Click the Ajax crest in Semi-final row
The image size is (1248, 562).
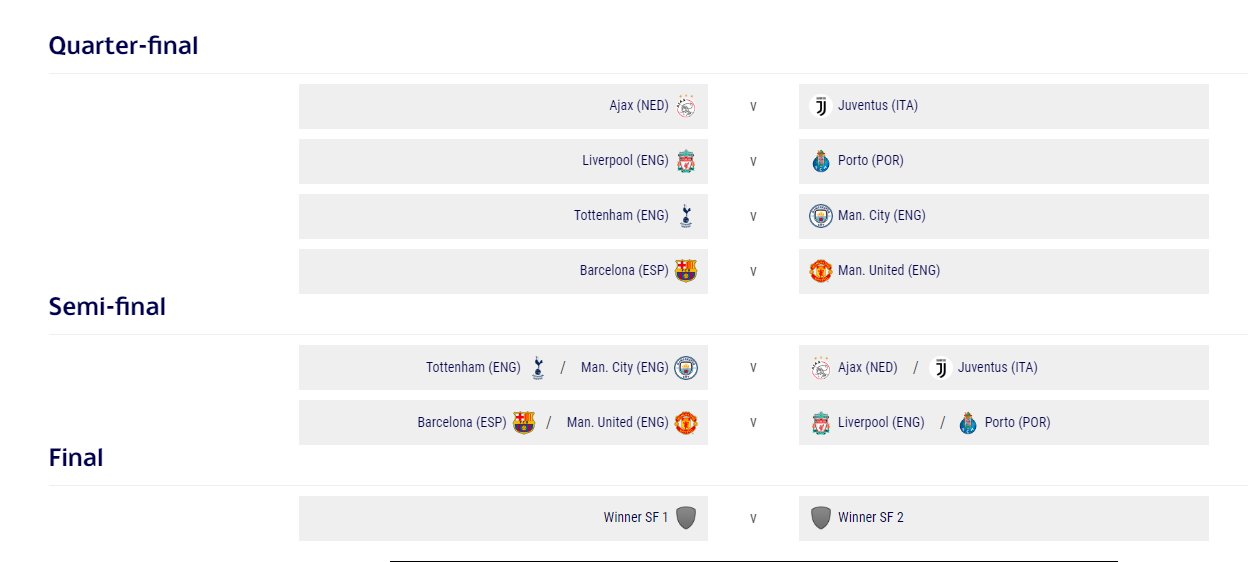(x=821, y=368)
